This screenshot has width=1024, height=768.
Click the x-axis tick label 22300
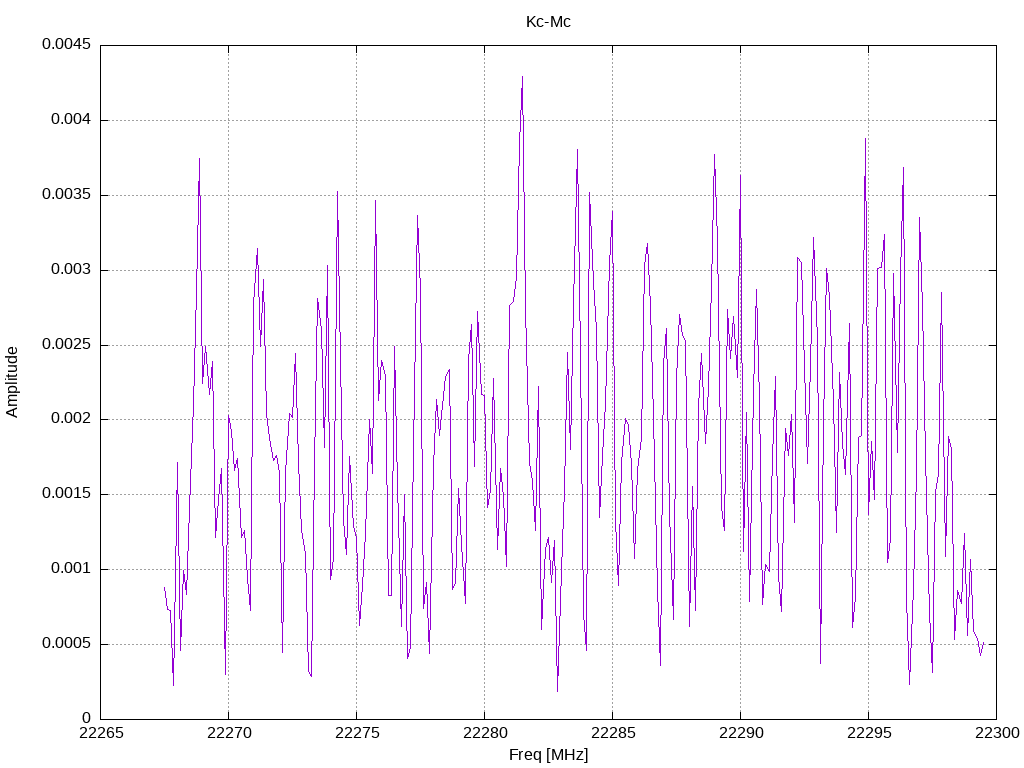[x=997, y=733]
